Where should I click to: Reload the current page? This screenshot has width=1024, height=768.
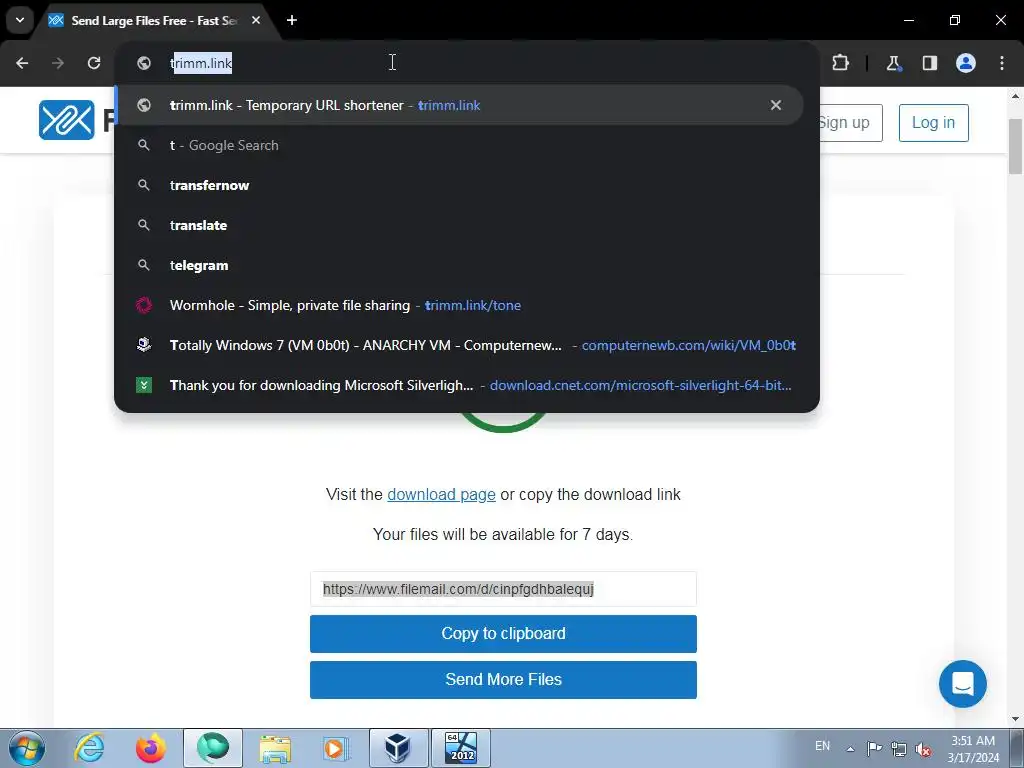94,63
